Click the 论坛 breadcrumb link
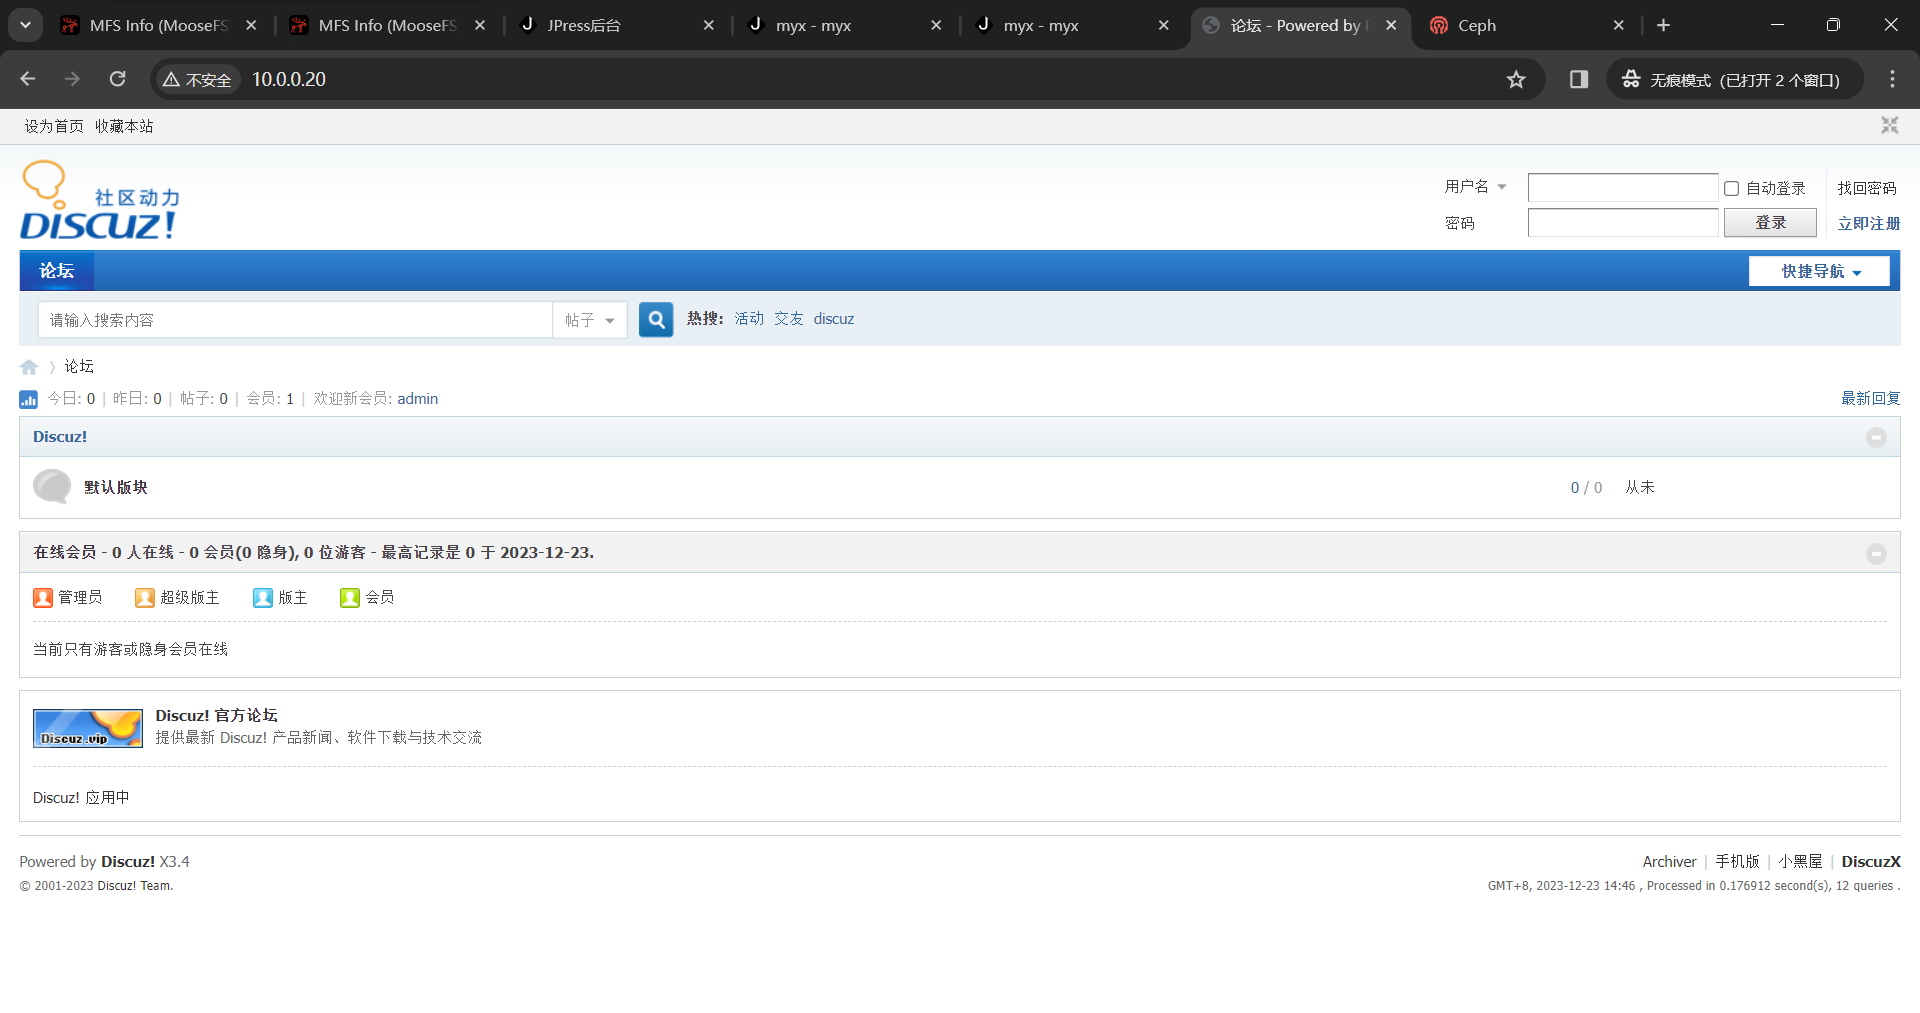Screen dimensions: 1920x1013 pos(79,366)
